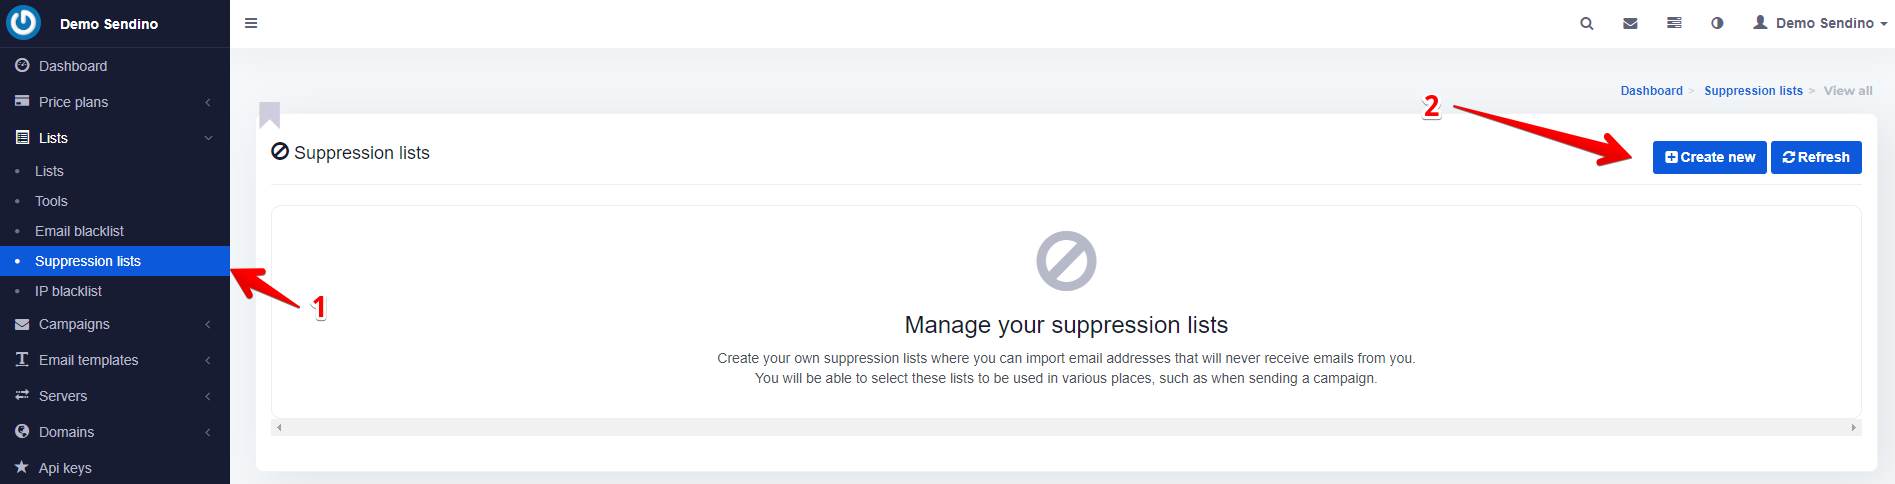Screen dimensions: 1895x484
Task: Expand the Campaigns sidebar menu
Action: [115, 324]
